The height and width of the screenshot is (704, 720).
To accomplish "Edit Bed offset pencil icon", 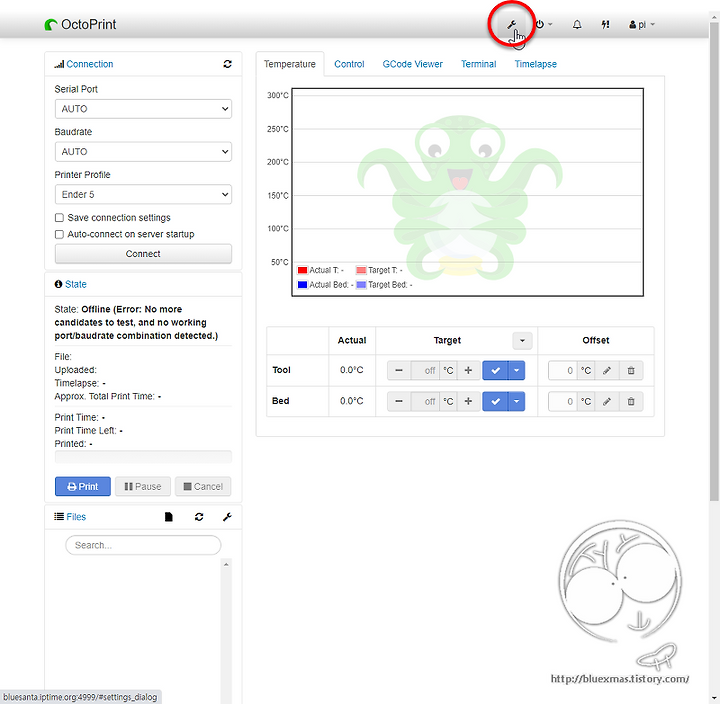I will pyautogui.click(x=607, y=401).
